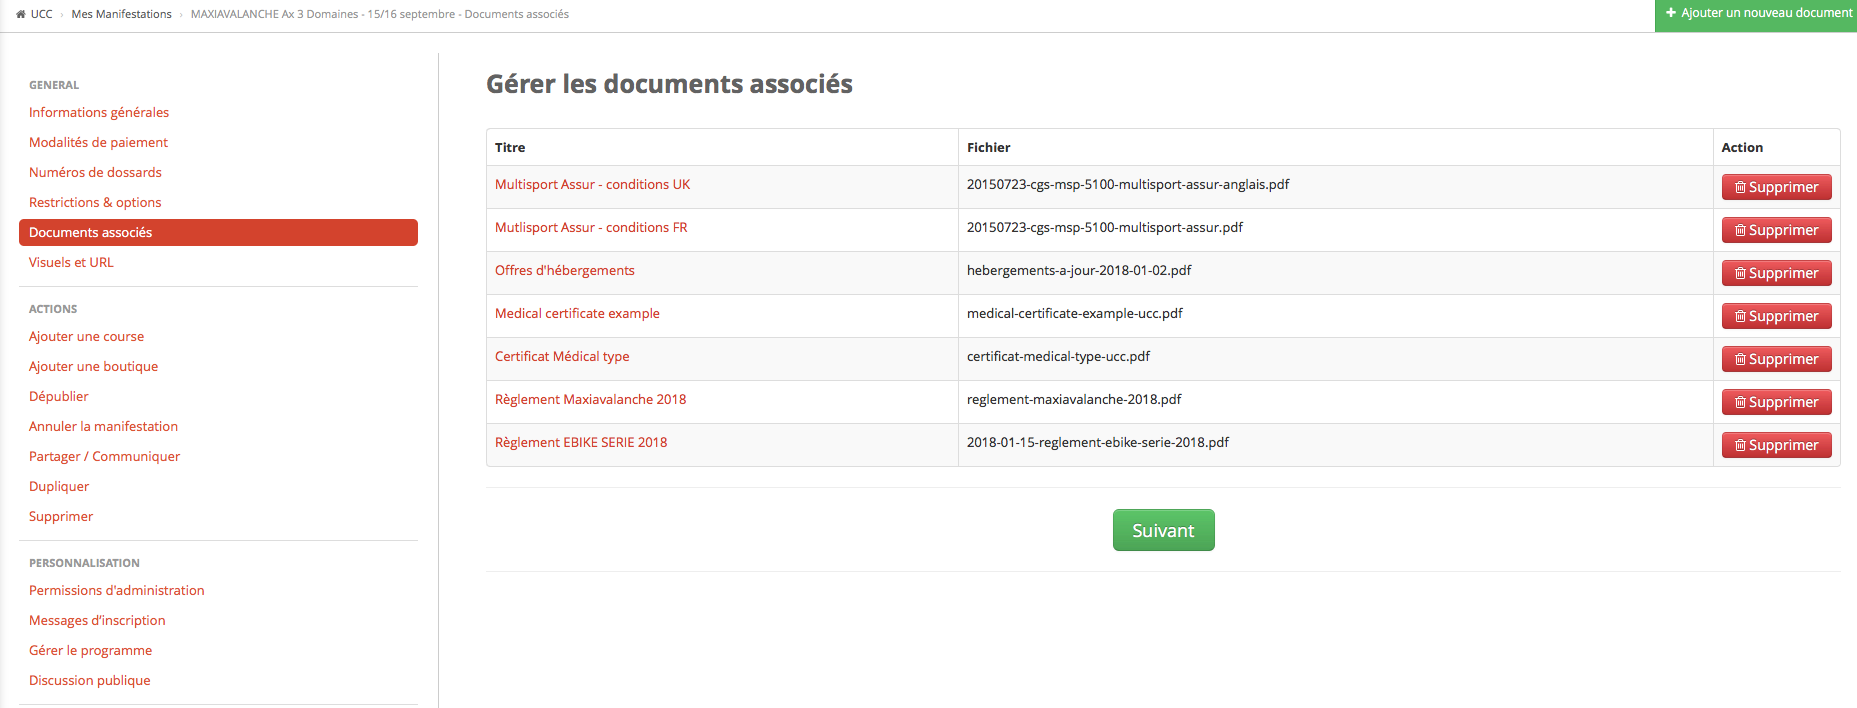
Task: Click filename certificat-medical-type-ucc.pdf
Action: click(1058, 356)
